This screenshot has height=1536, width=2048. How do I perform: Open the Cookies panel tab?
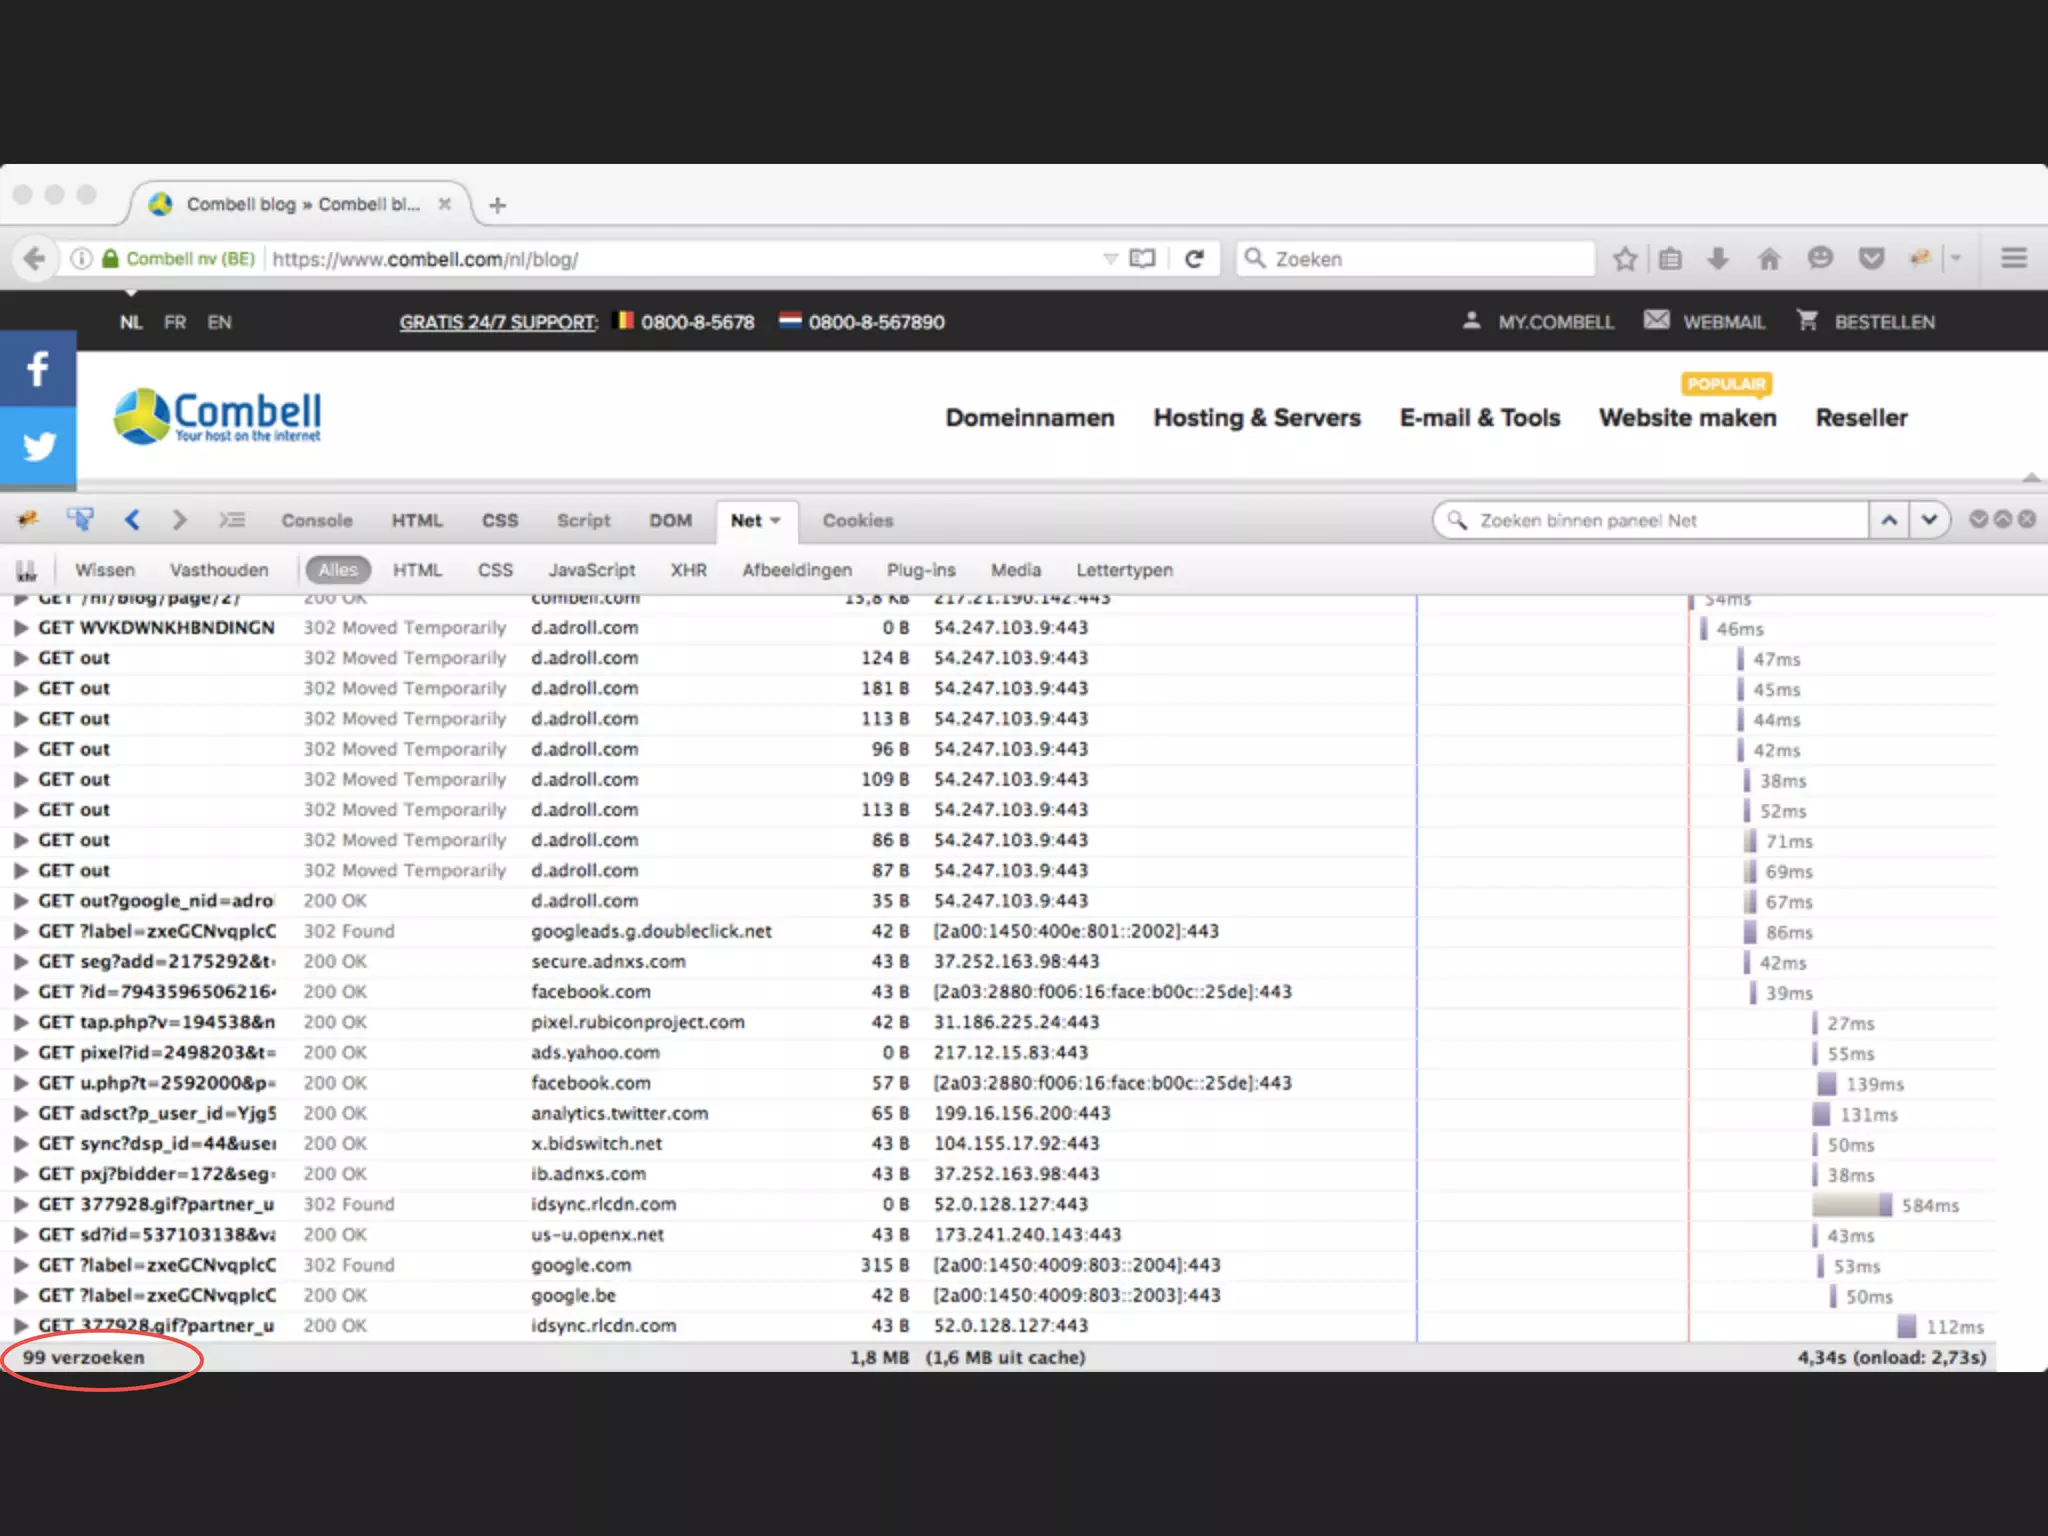coord(857,521)
